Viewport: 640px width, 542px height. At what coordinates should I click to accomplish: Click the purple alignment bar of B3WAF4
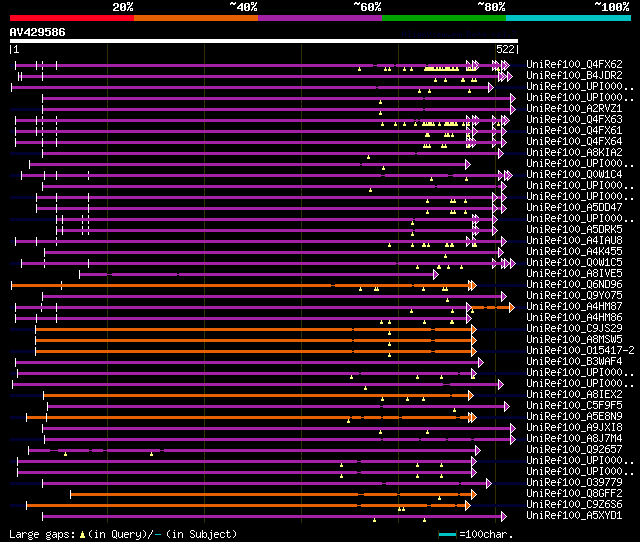249,362
